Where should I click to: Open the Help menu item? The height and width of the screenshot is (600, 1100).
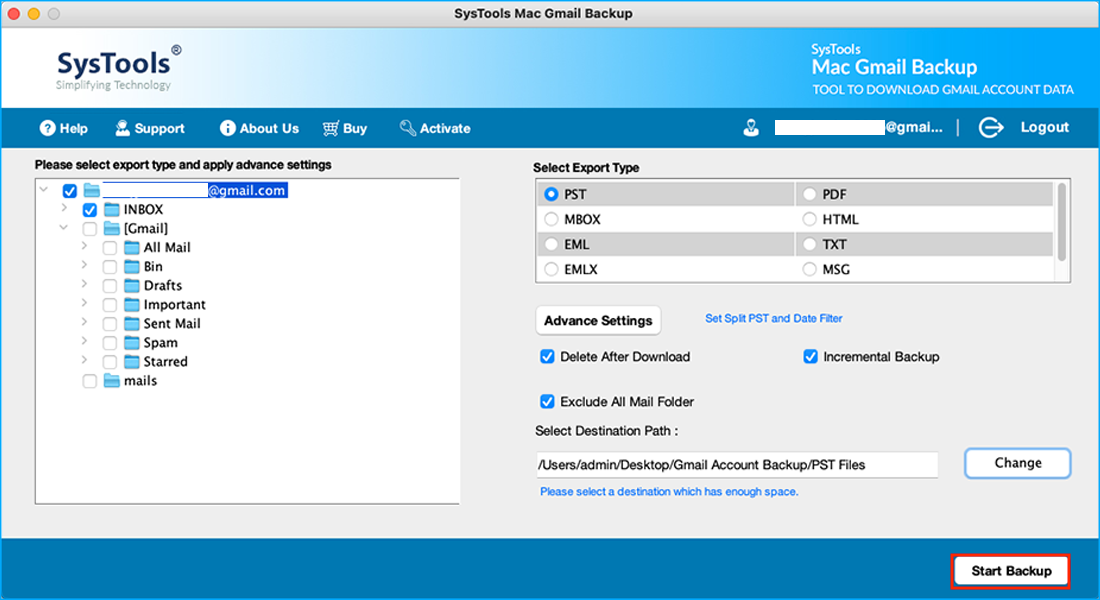click(x=64, y=128)
